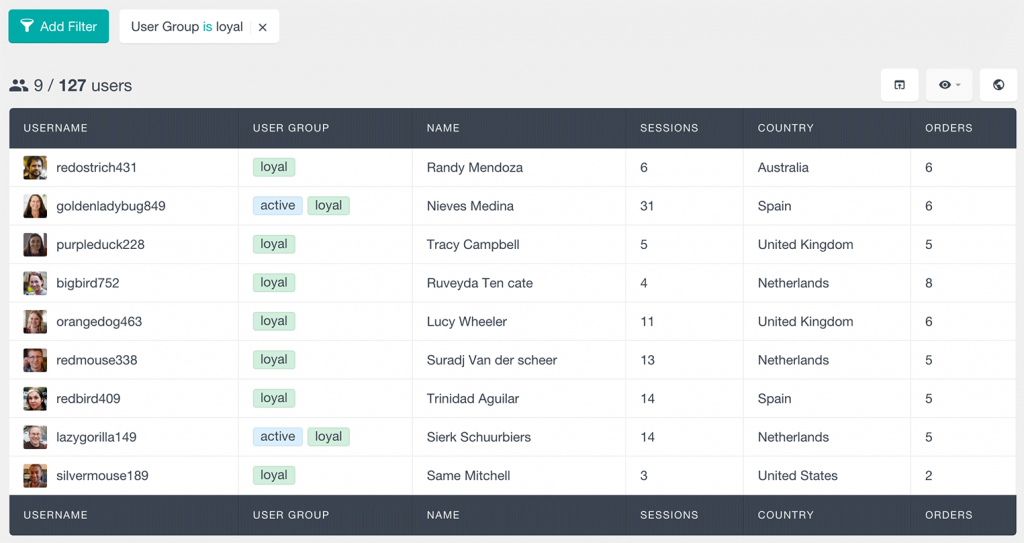Click the footer Name column header
The height and width of the screenshot is (543, 1024).
[443, 515]
